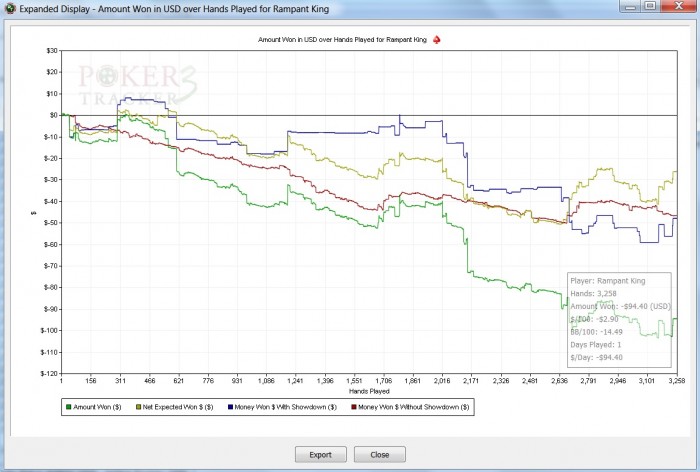Click the '2,016' tick label on horizontal axis

(442, 381)
